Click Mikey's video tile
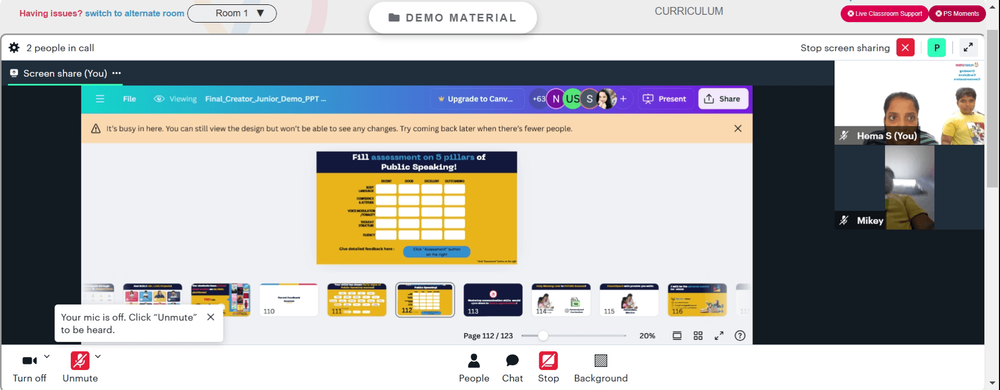Screen dimensions: 1000x390 (909, 187)
